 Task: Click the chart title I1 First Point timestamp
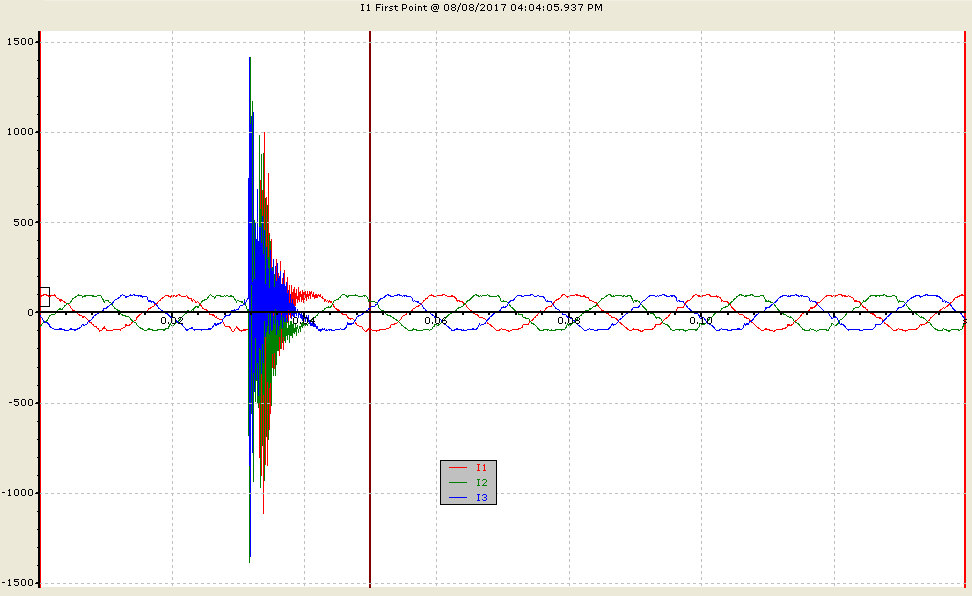pyautogui.click(x=482, y=7)
